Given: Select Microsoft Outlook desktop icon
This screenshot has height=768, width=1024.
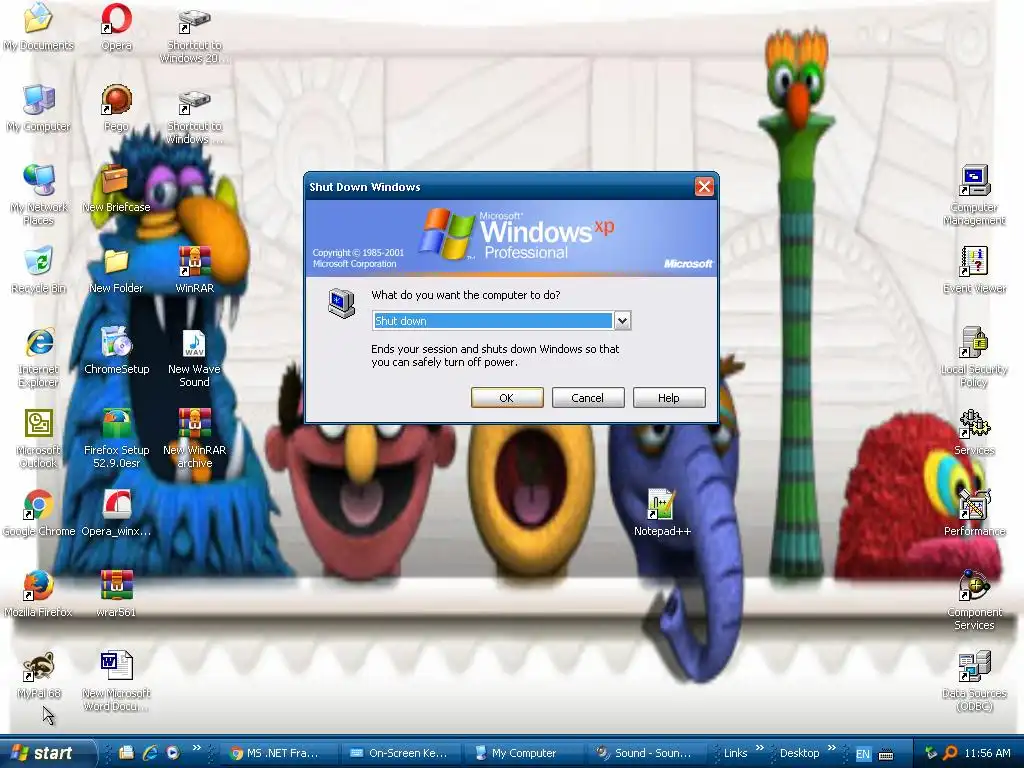Looking at the screenshot, I should tap(39, 438).
